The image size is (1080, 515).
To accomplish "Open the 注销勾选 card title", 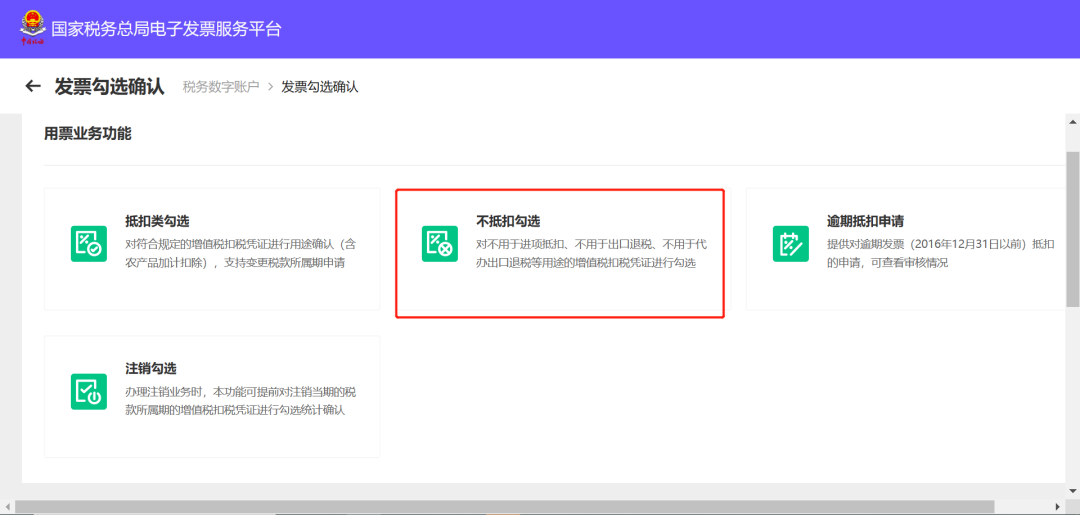I will [x=151, y=368].
